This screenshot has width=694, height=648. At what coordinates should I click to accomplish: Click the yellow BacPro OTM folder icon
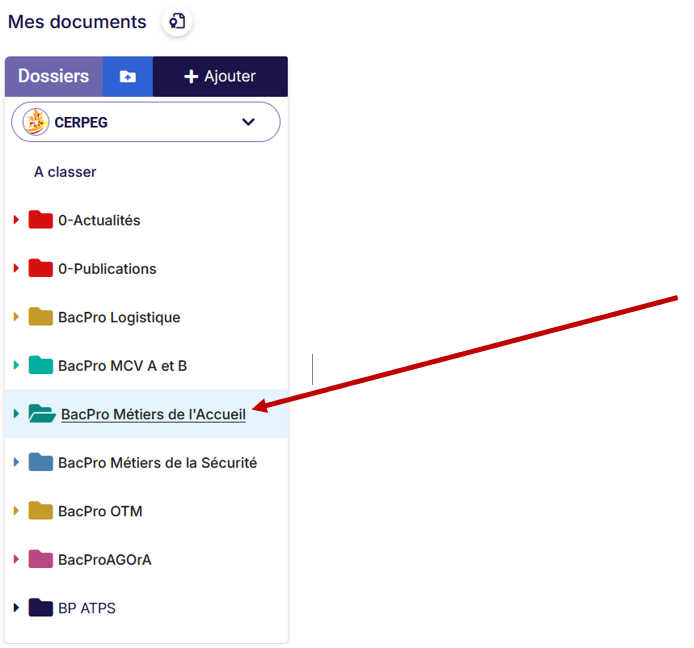tap(41, 511)
